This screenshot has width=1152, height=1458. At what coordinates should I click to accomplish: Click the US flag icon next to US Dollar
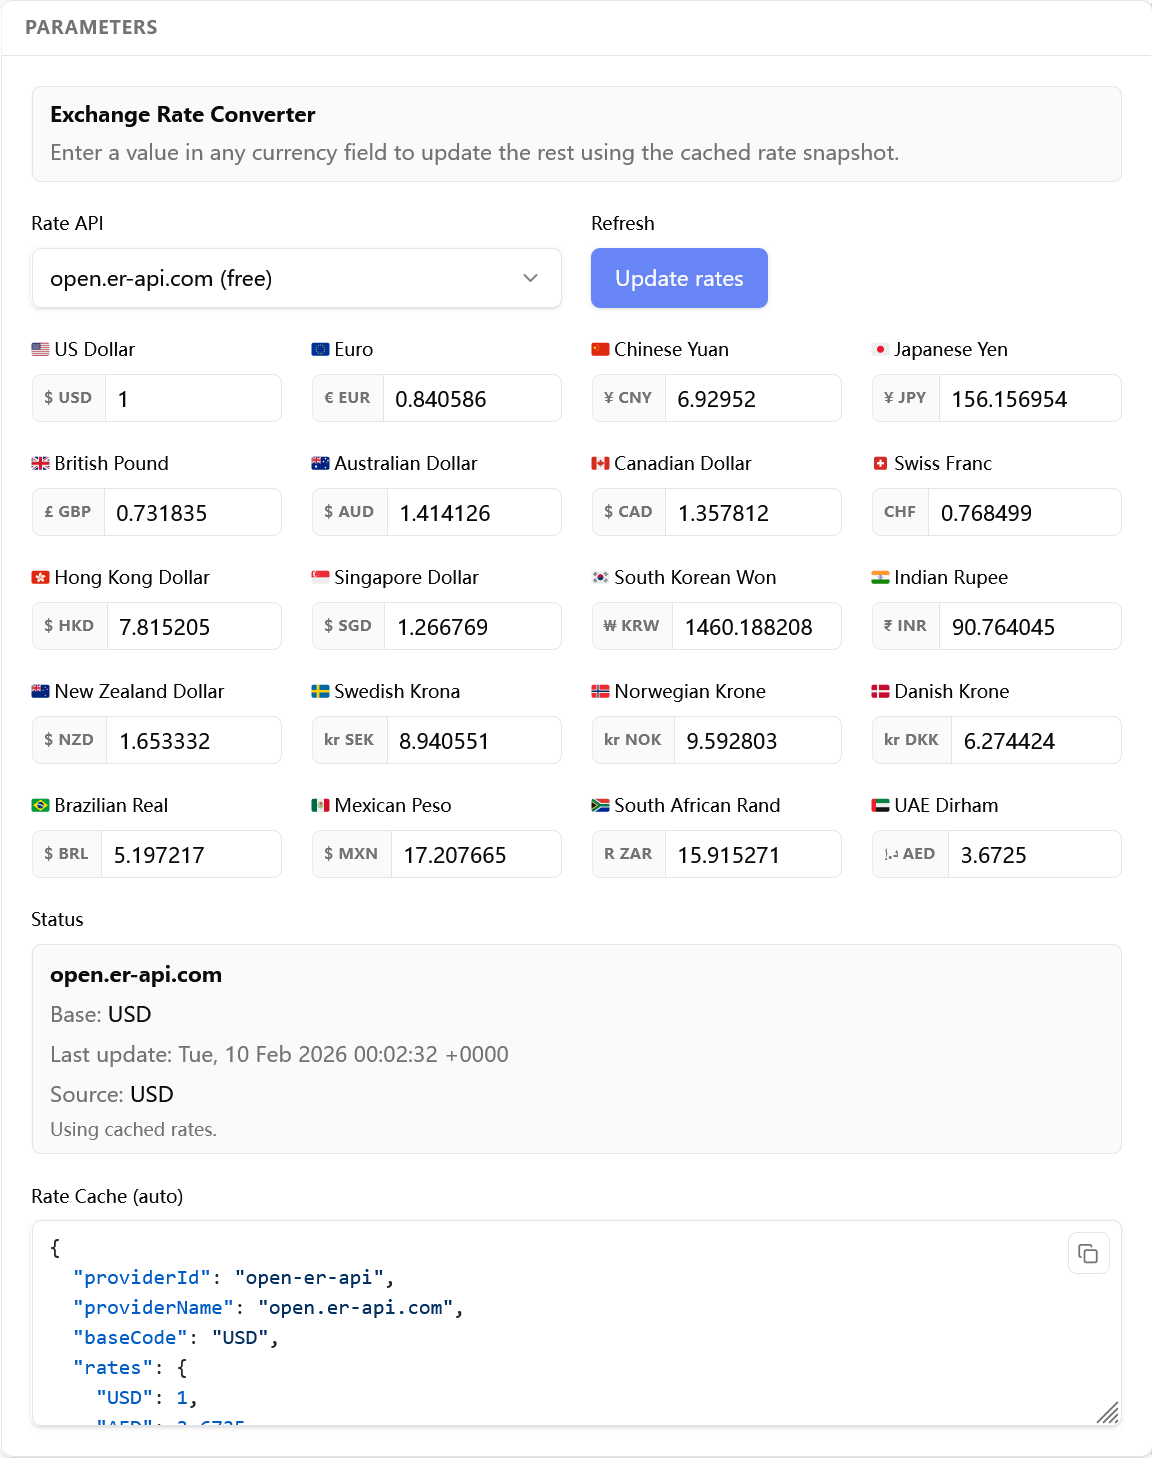[x=40, y=349]
